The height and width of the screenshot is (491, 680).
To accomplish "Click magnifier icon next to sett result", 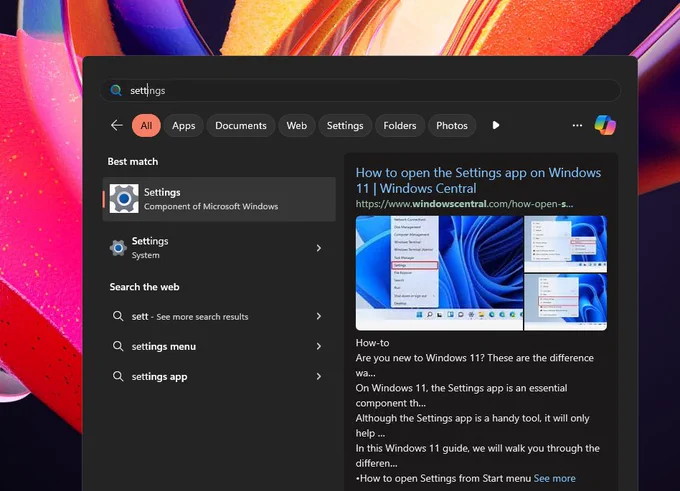I will 118,316.
